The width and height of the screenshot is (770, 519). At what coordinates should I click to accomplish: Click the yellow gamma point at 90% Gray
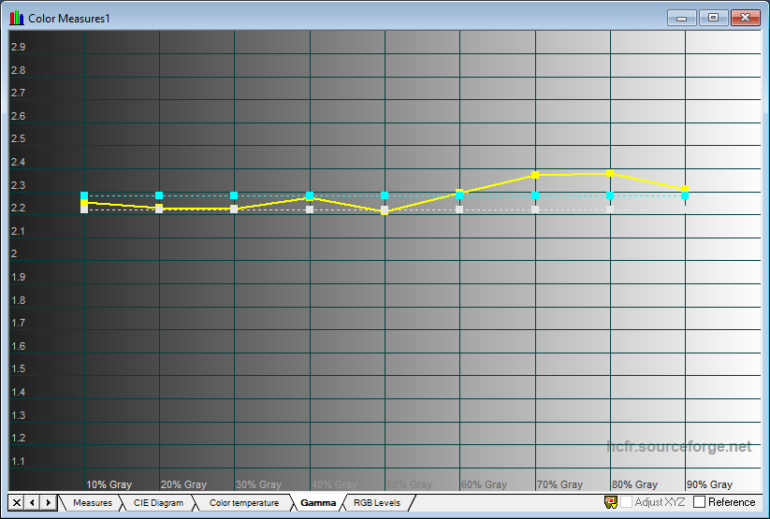tap(685, 189)
